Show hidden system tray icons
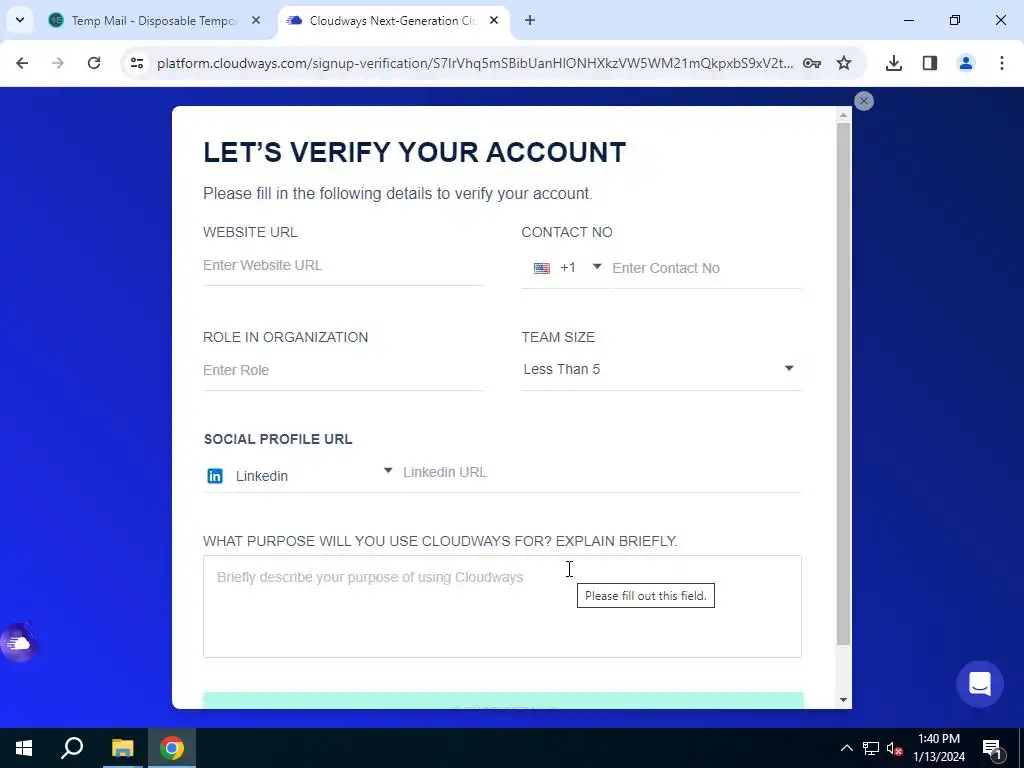 tap(846, 748)
